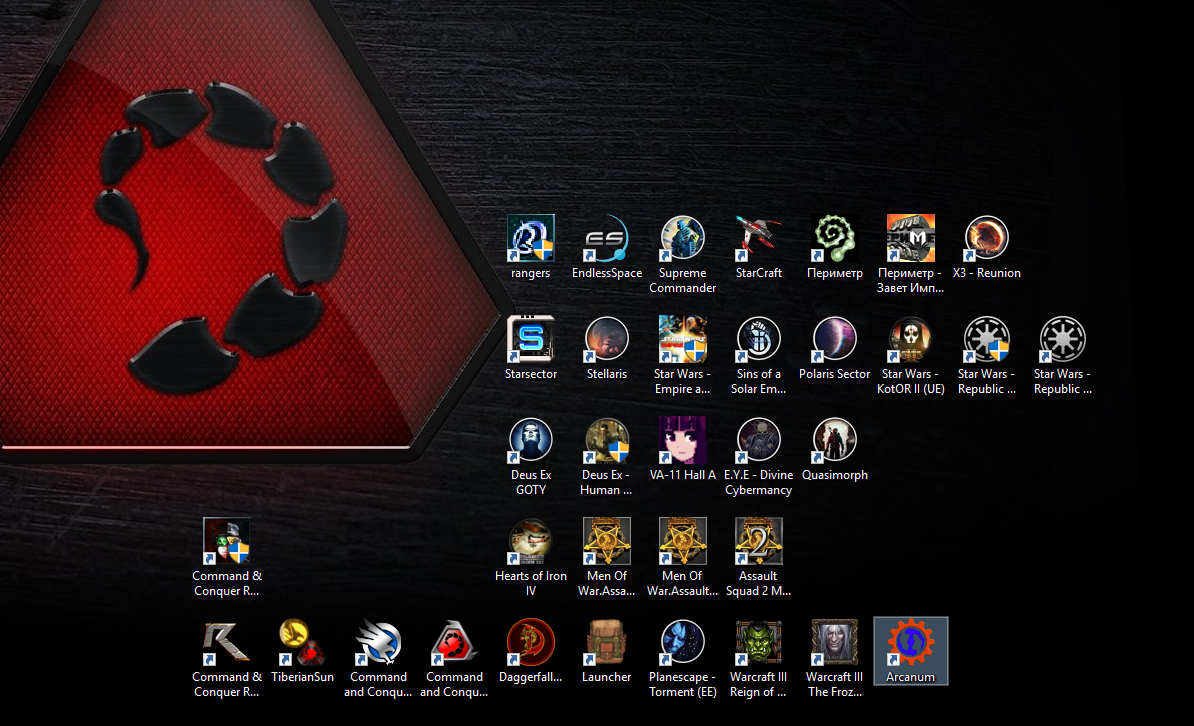Screen dimensions: 1194x726
Task: Select Command and Conqu... icon with red emblem
Action: coord(455,641)
